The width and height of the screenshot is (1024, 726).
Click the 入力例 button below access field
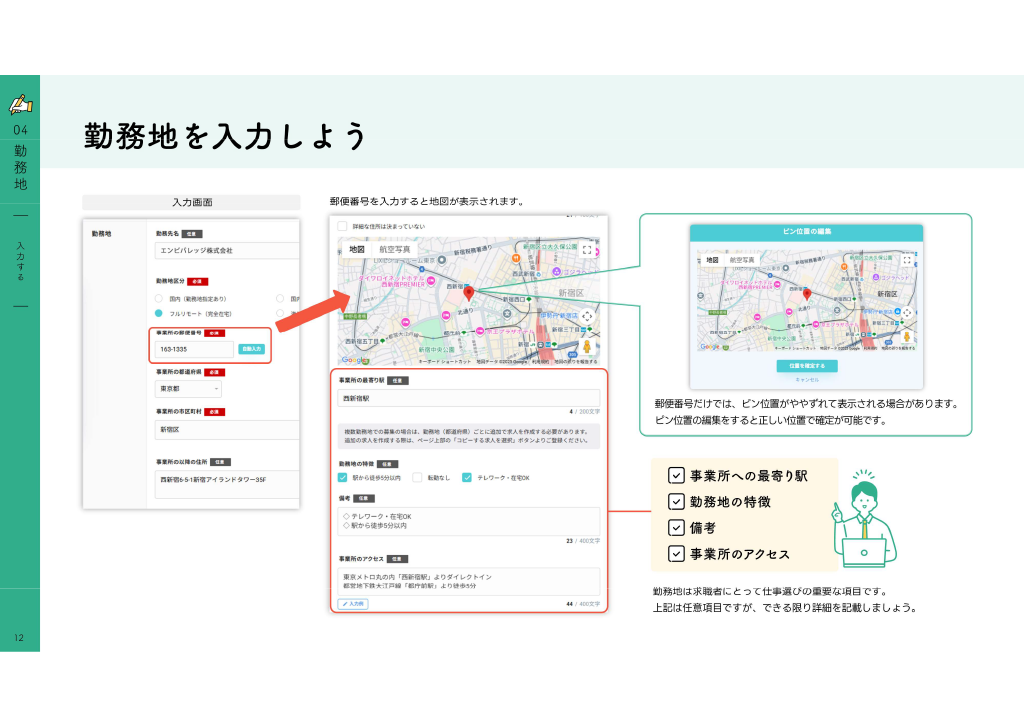point(353,604)
